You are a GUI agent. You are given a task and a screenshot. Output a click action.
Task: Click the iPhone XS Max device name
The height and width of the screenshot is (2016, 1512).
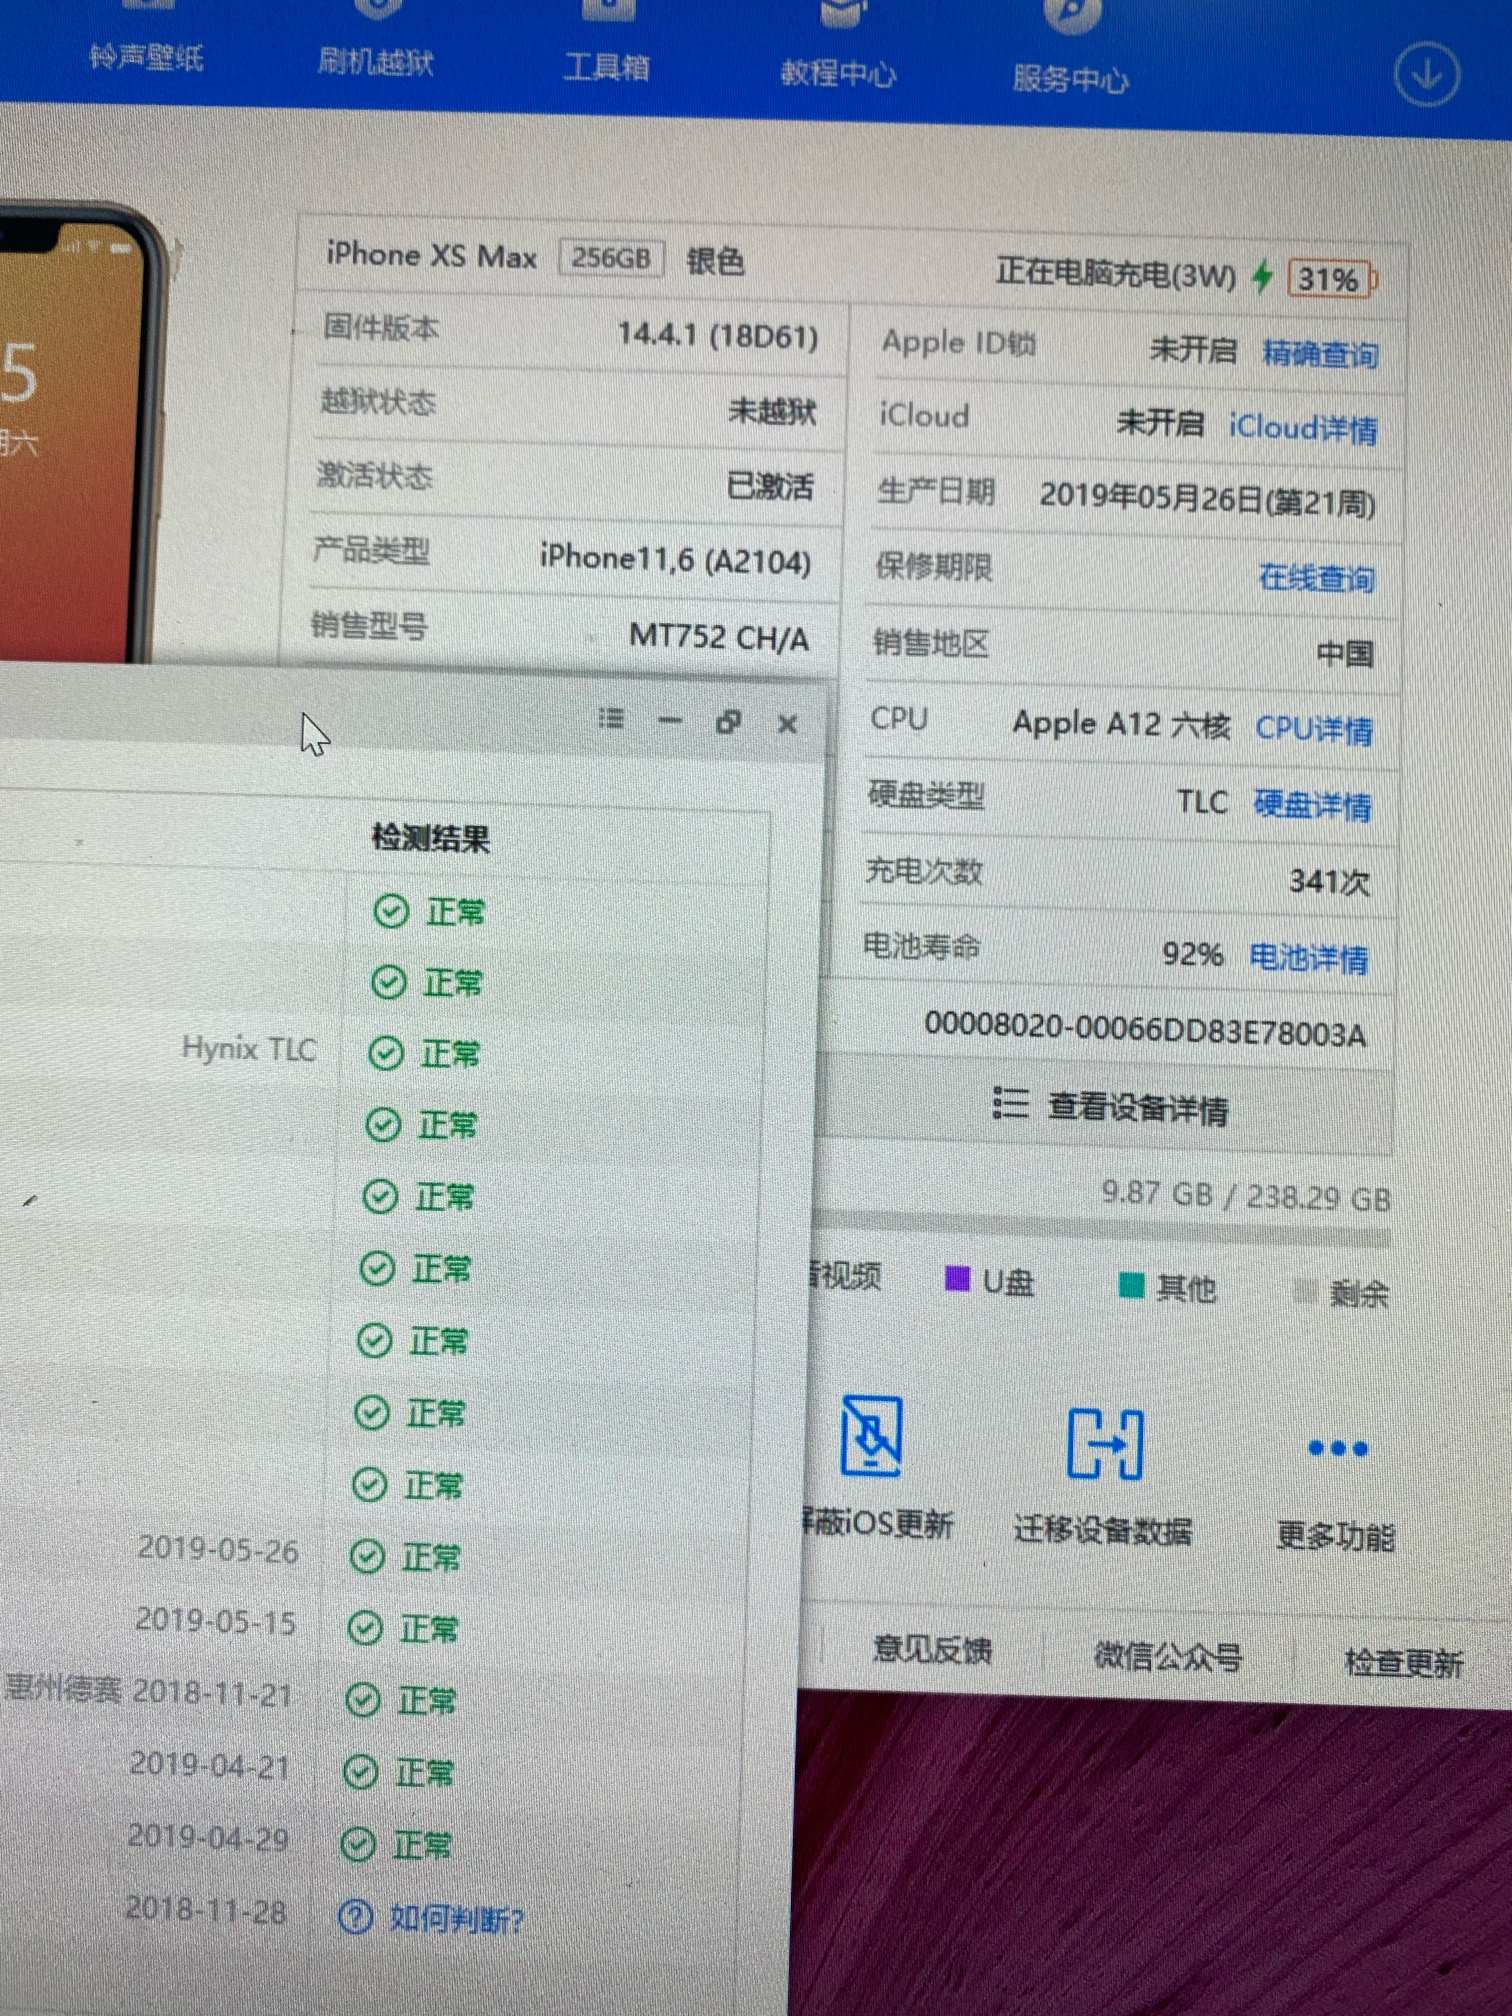click(432, 255)
